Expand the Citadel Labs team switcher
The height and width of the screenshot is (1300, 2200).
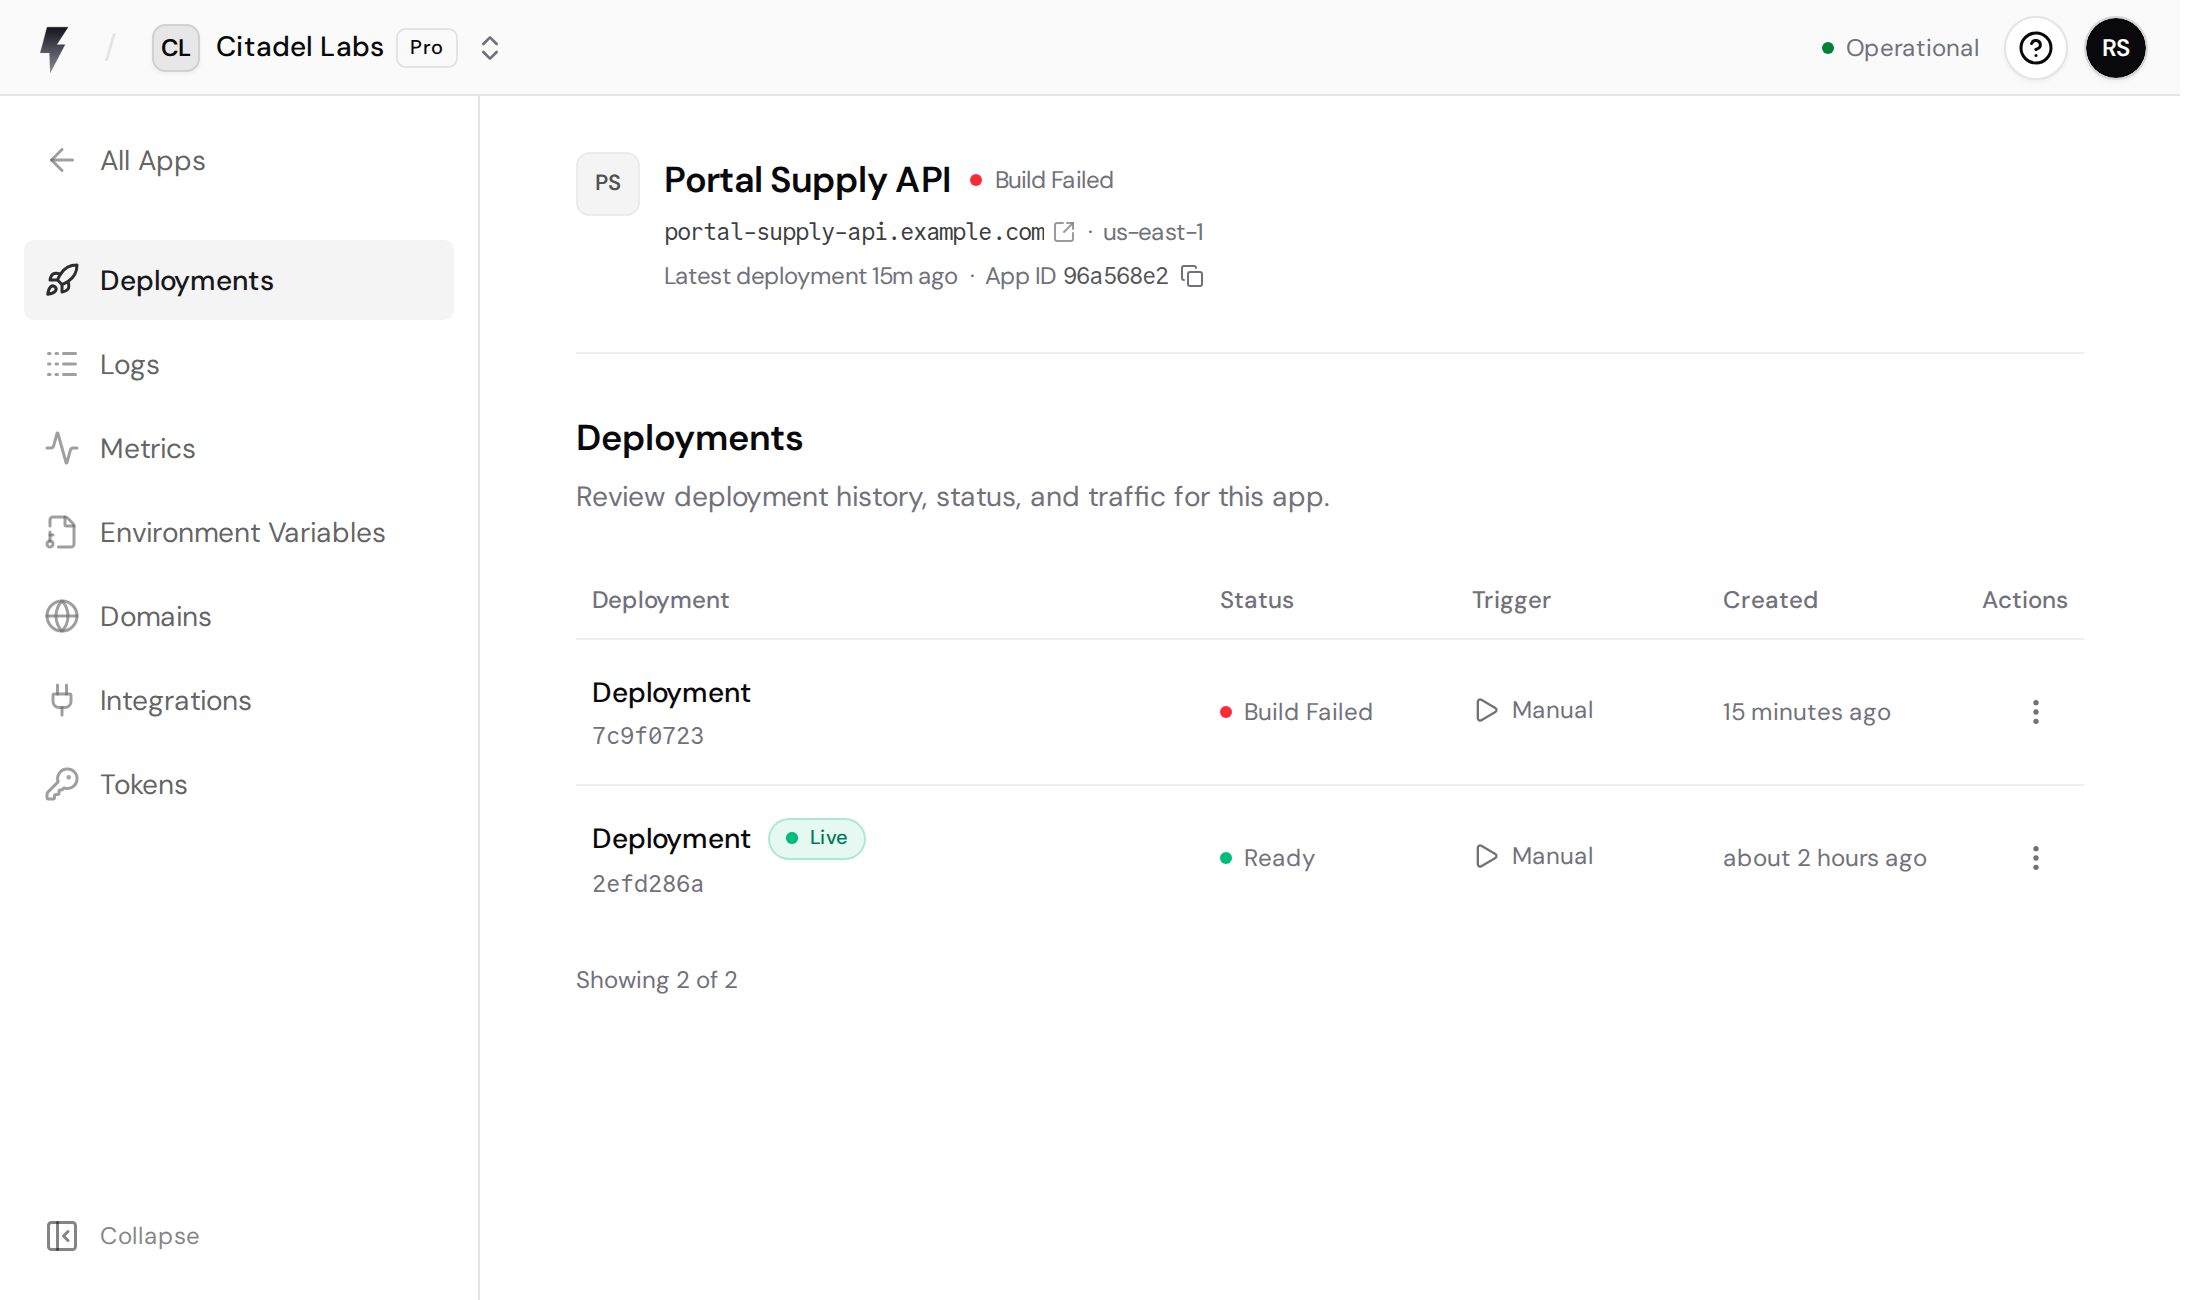[x=489, y=48]
